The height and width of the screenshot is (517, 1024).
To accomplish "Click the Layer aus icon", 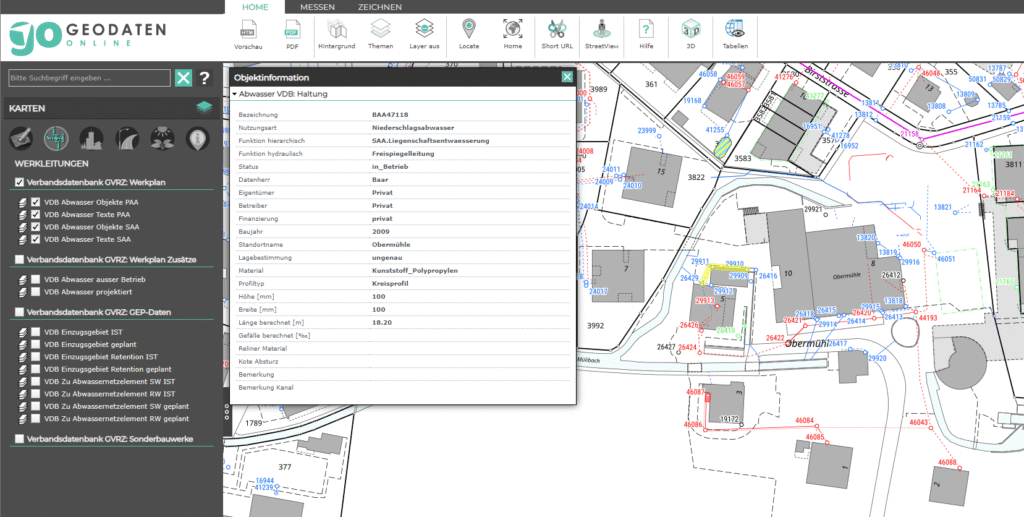I will tap(424, 31).
